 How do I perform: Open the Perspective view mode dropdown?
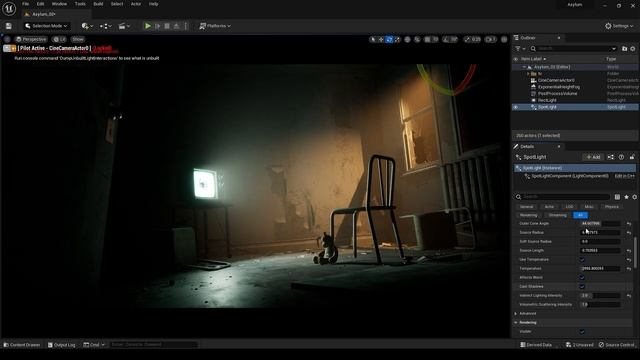coord(31,39)
